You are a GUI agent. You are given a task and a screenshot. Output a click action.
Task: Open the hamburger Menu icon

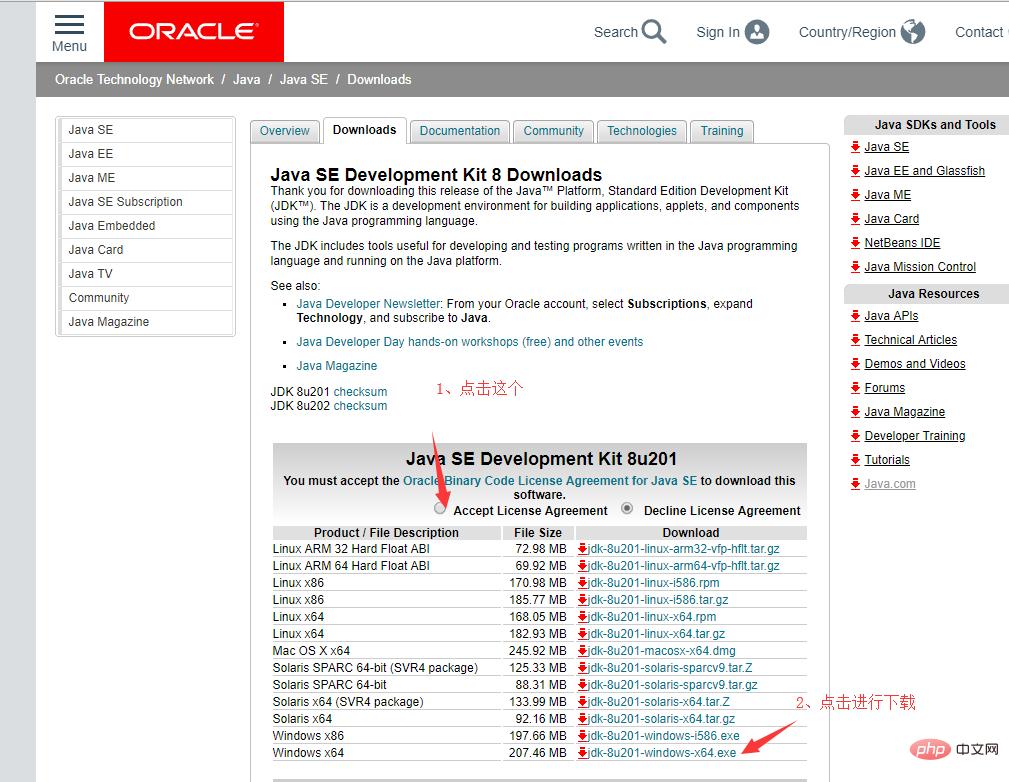coord(69,24)
